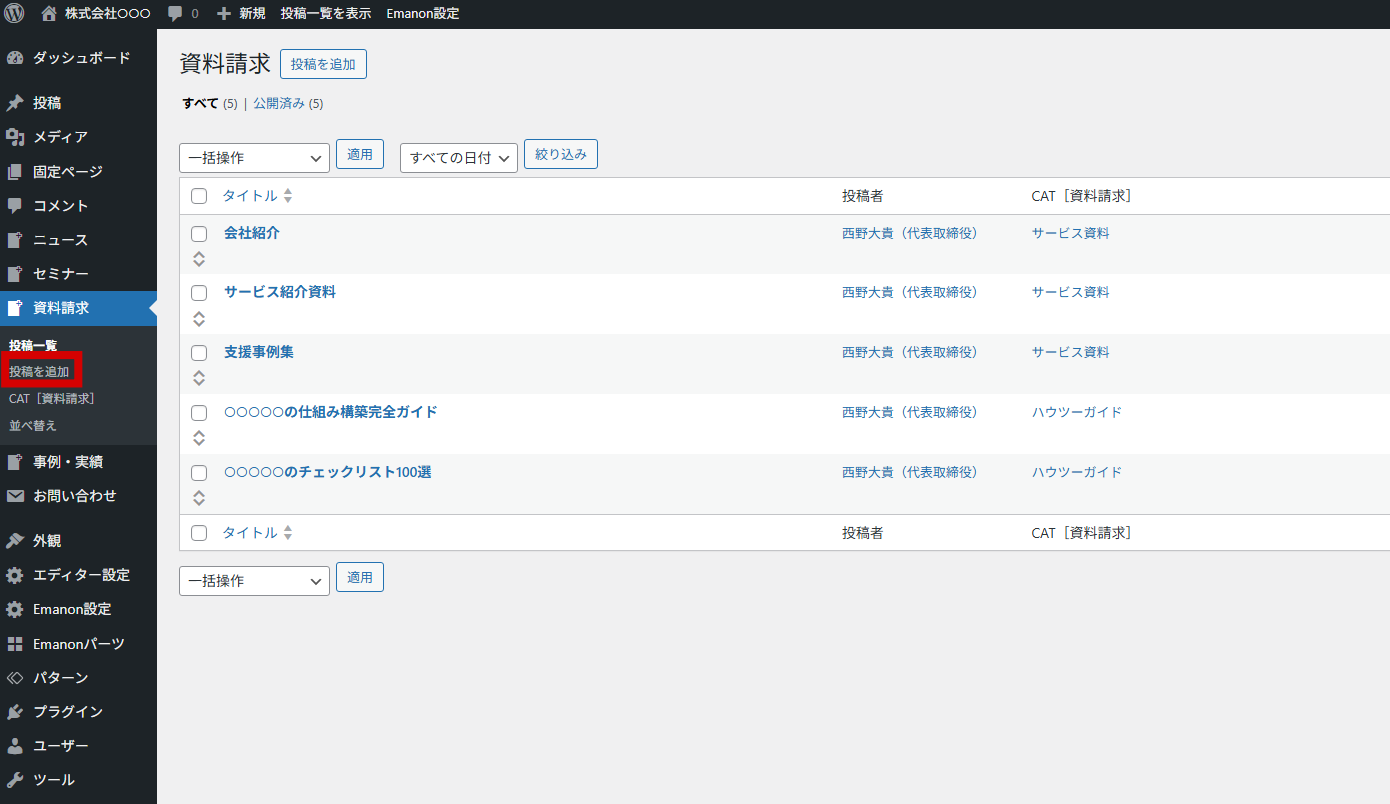This screenshot has width=1390, height=804.
Task: Show すべて (5) posts filter
Action: click(x=210, y=103)
